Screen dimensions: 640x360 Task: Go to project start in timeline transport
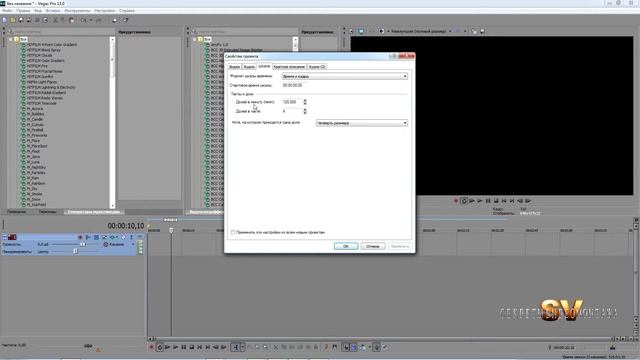(200, 347)
